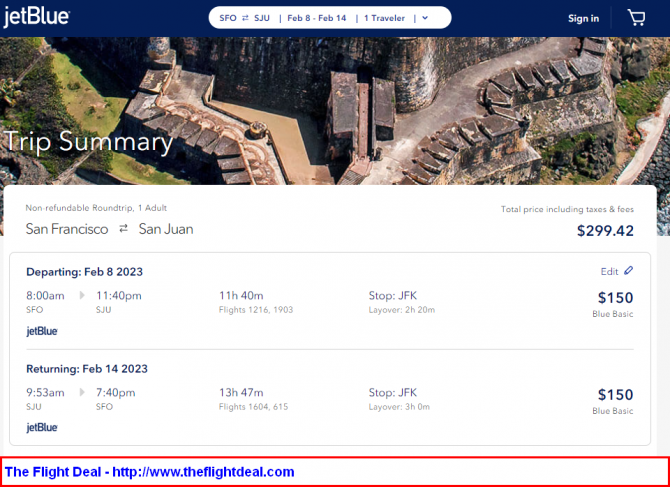Screen dimensions: 670x487
Task: Click 'Layover: 2h 20m' text
Action: 402,310
